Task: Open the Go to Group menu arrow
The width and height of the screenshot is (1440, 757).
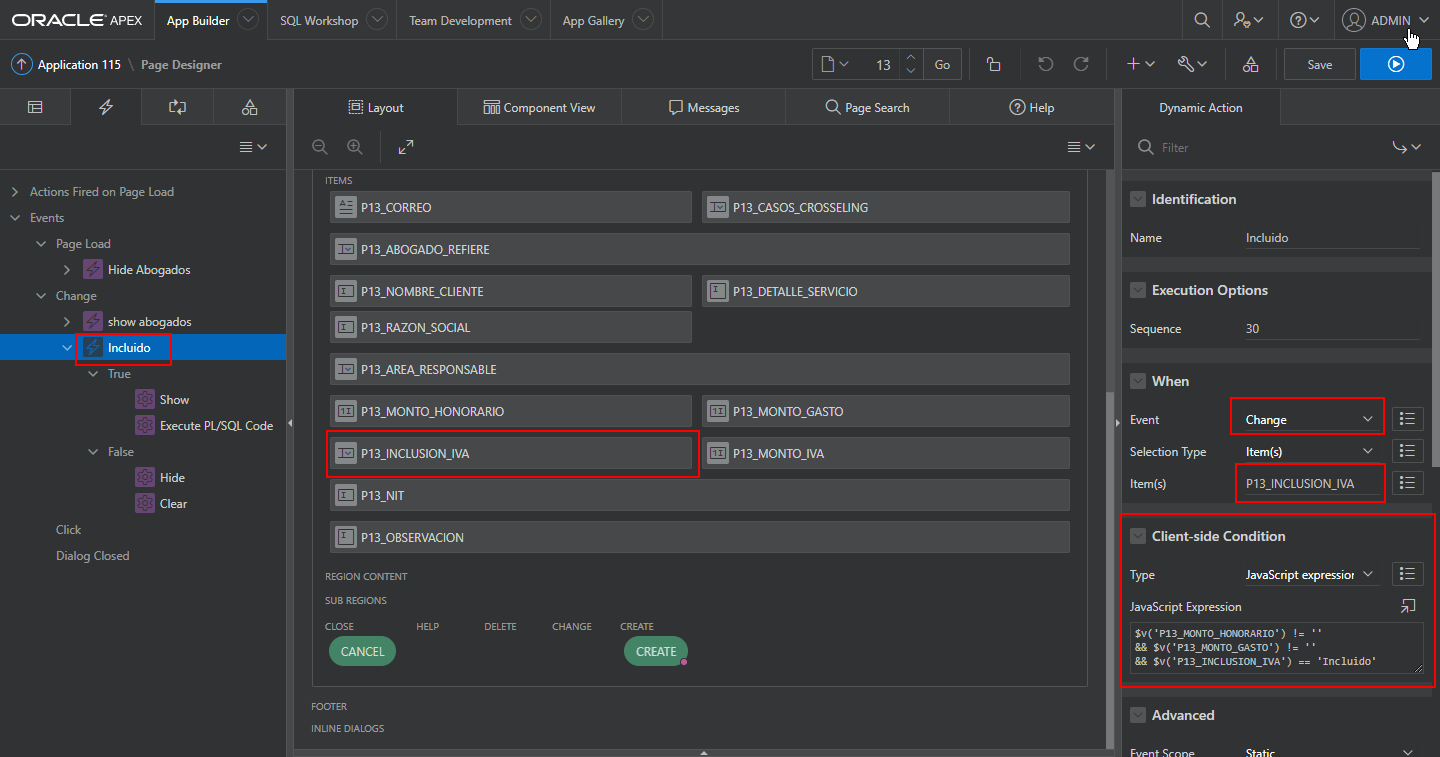Action: pos(1406,147)
